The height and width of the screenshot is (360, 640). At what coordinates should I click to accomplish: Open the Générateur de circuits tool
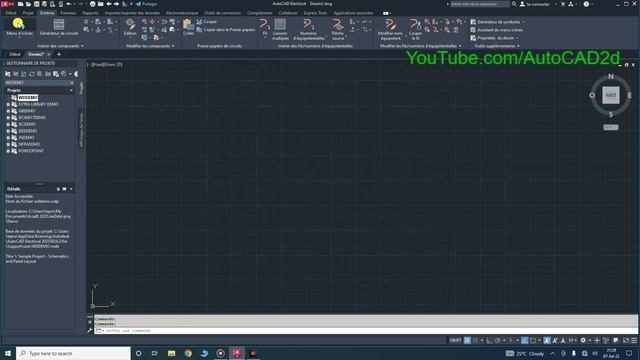coord(59,27)
